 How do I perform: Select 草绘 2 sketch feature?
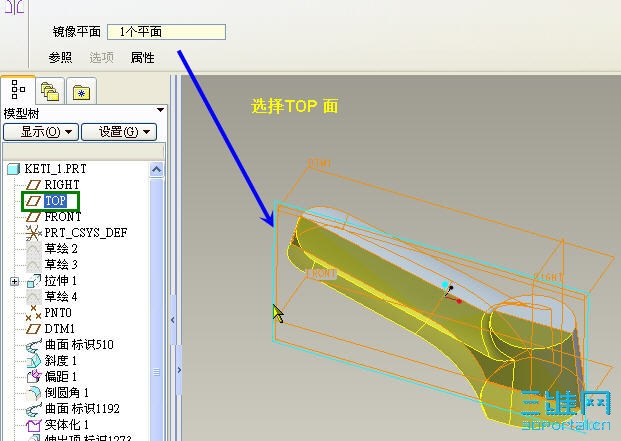[61, 249]
